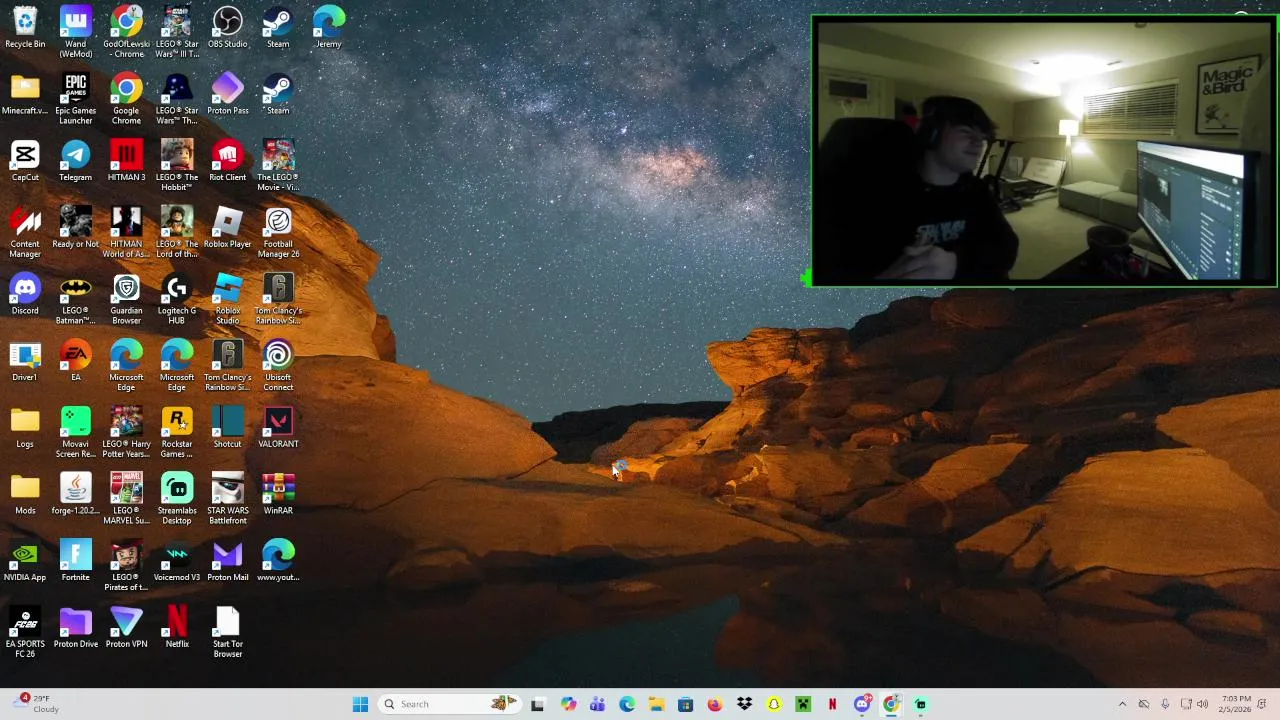Open the Proton Pass desktop shortcut
Viewport: 1280px width, 720px height.
[228, 94]
